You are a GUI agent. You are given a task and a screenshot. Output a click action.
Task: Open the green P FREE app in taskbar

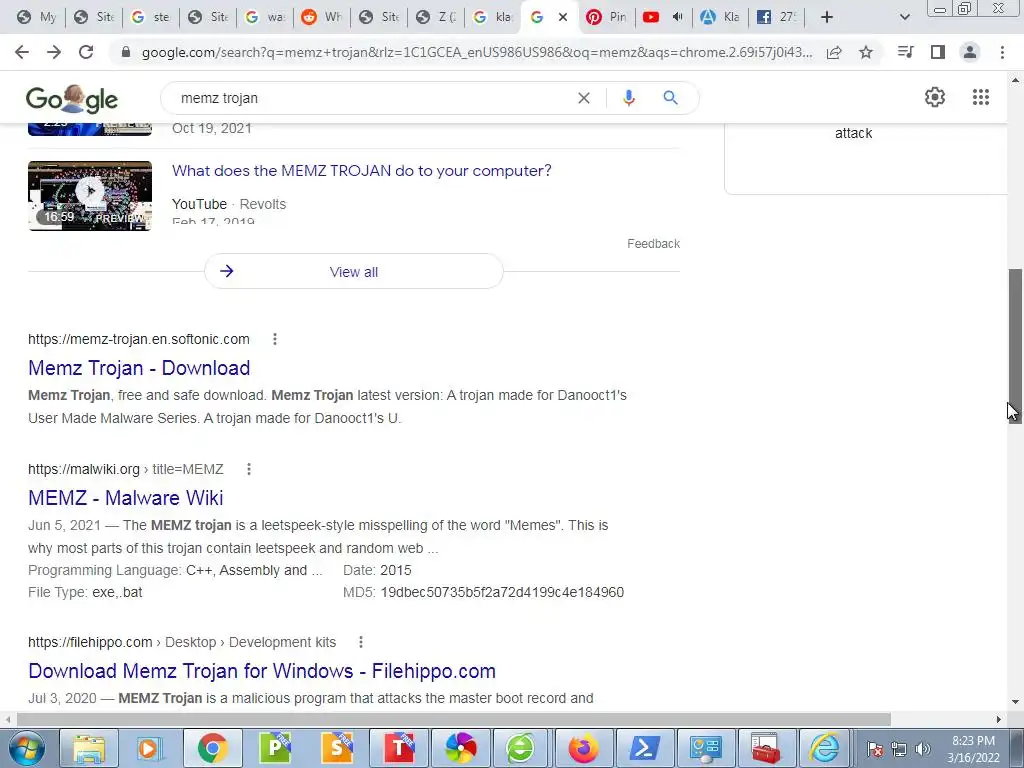click(x=274, y=748)
